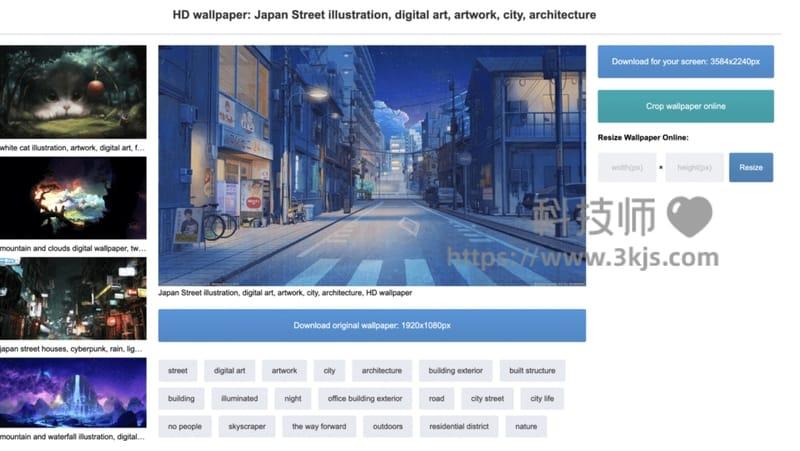The width and height of the screenshot is (800, 451).
Task: Select the built structure tag
Action: point(532,370)
